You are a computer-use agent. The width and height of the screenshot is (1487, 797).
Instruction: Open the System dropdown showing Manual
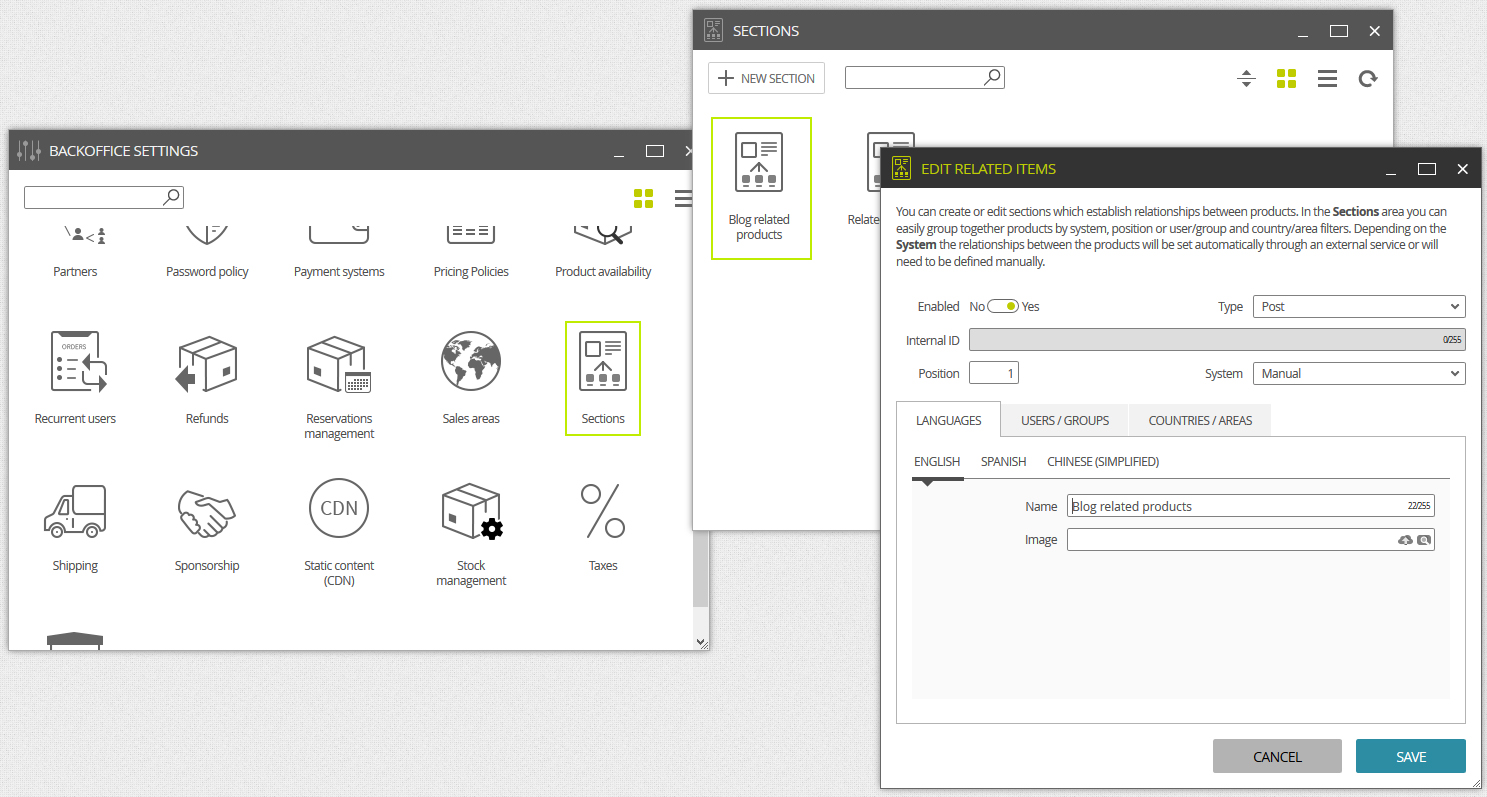(1359, 374)
